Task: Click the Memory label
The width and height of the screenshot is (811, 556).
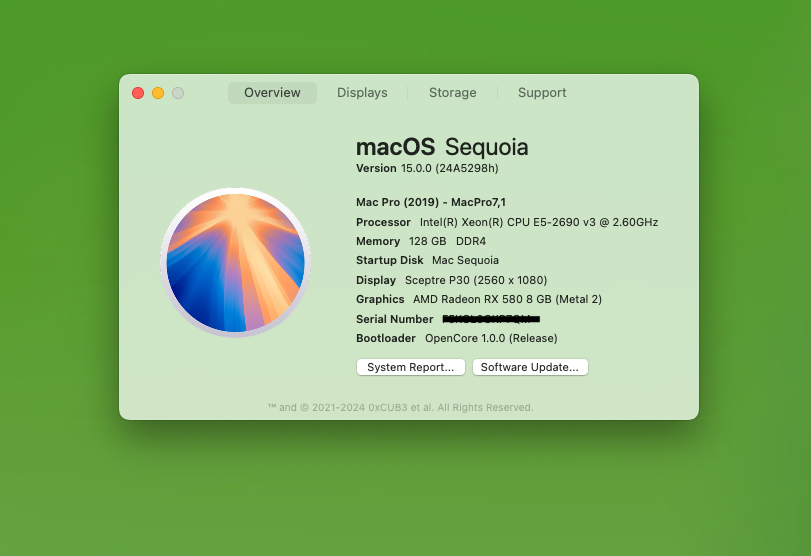Action: [x=378, y=242]
